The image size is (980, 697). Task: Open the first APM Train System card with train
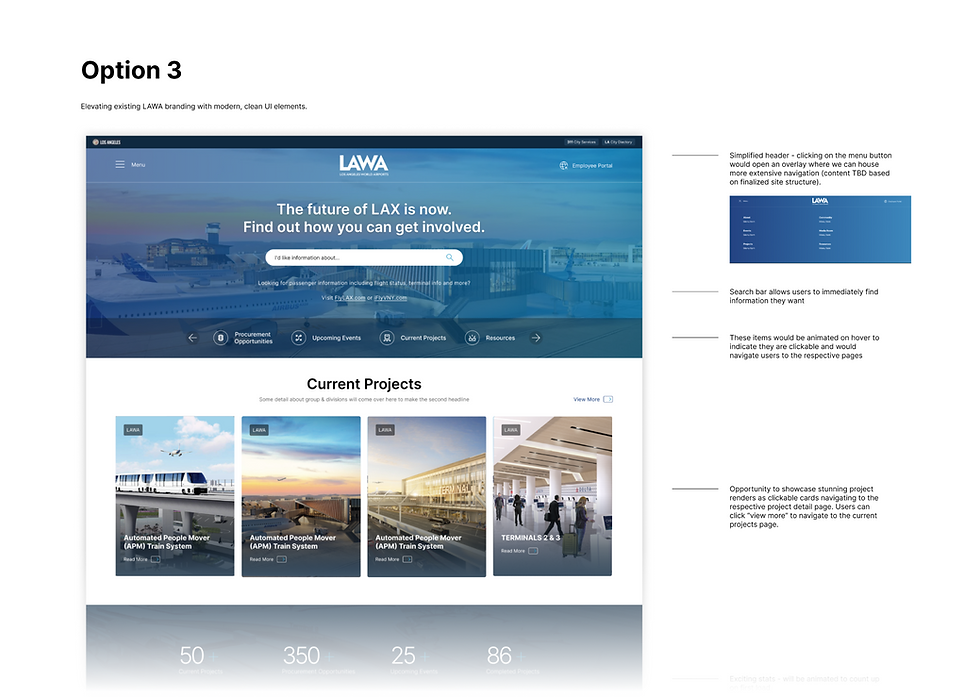175,496
